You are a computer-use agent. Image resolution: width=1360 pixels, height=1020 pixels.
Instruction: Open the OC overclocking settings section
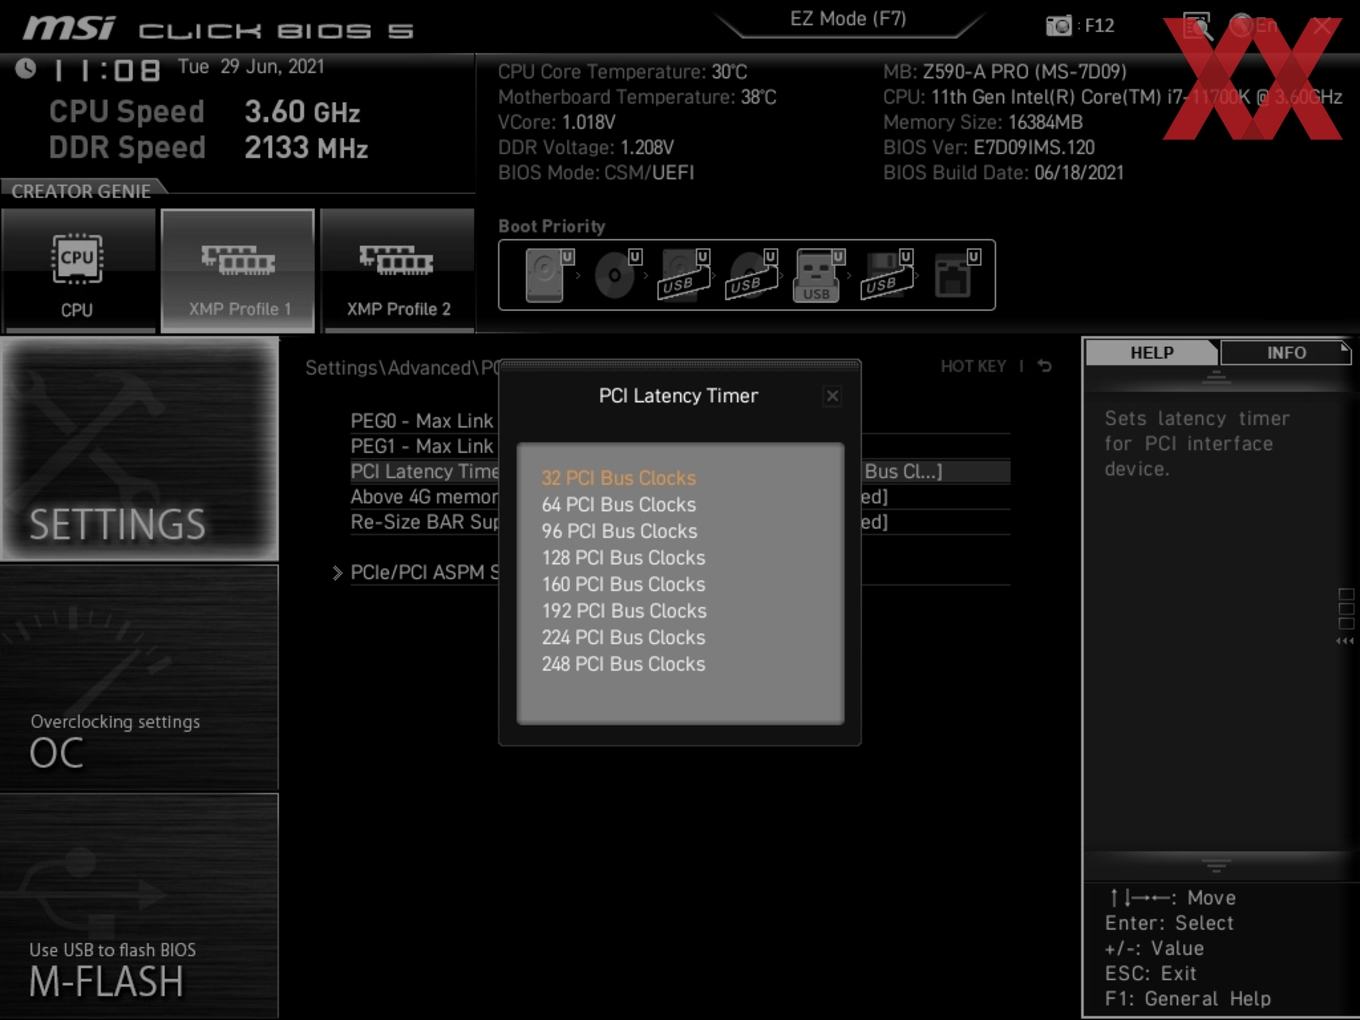(x=140, y=678)
